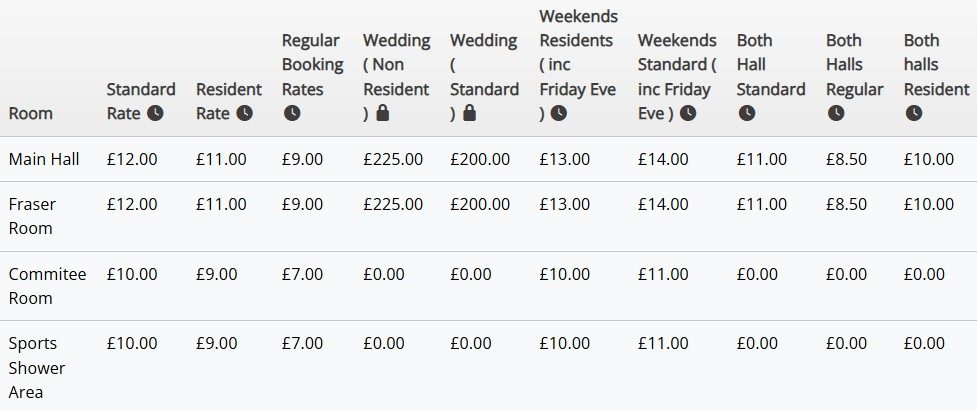Select the Commitee Room row label
This screenshot has width=977, height=410.
(47, 286)
